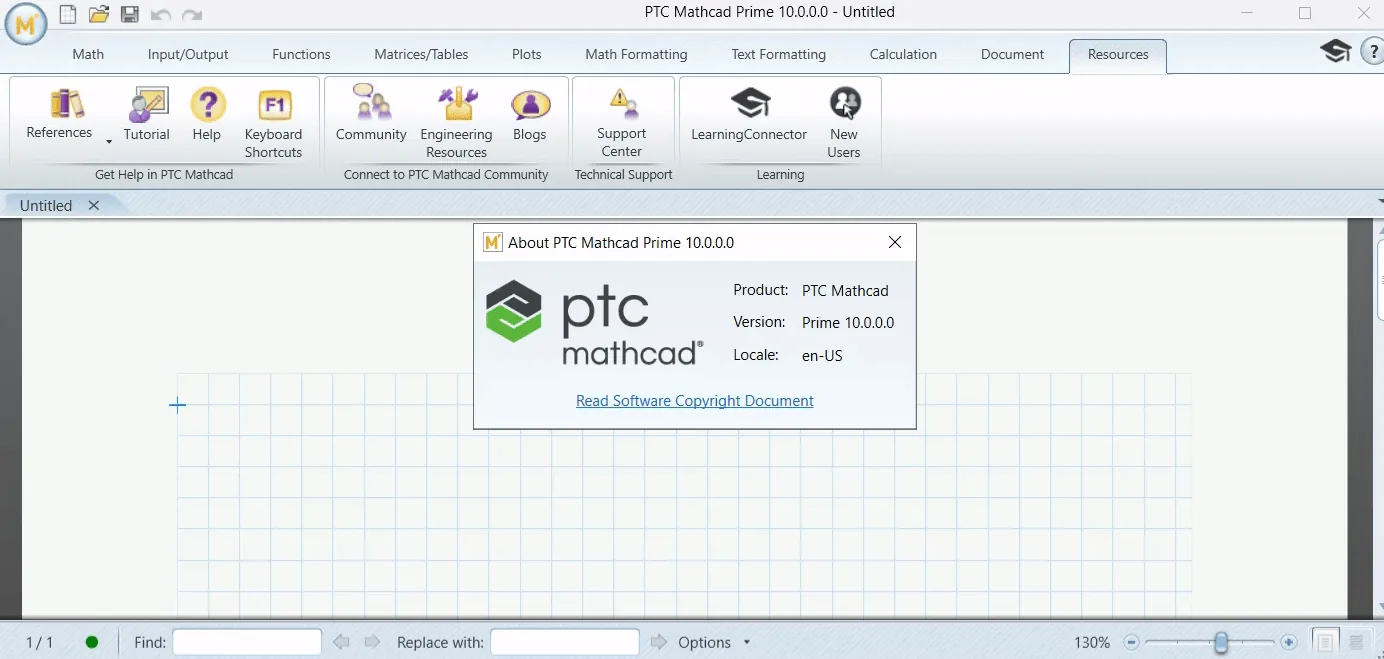This screenshot has height=659, width=1384.
Task: Switch to the Calculation tab
Action: pos(903,54)
